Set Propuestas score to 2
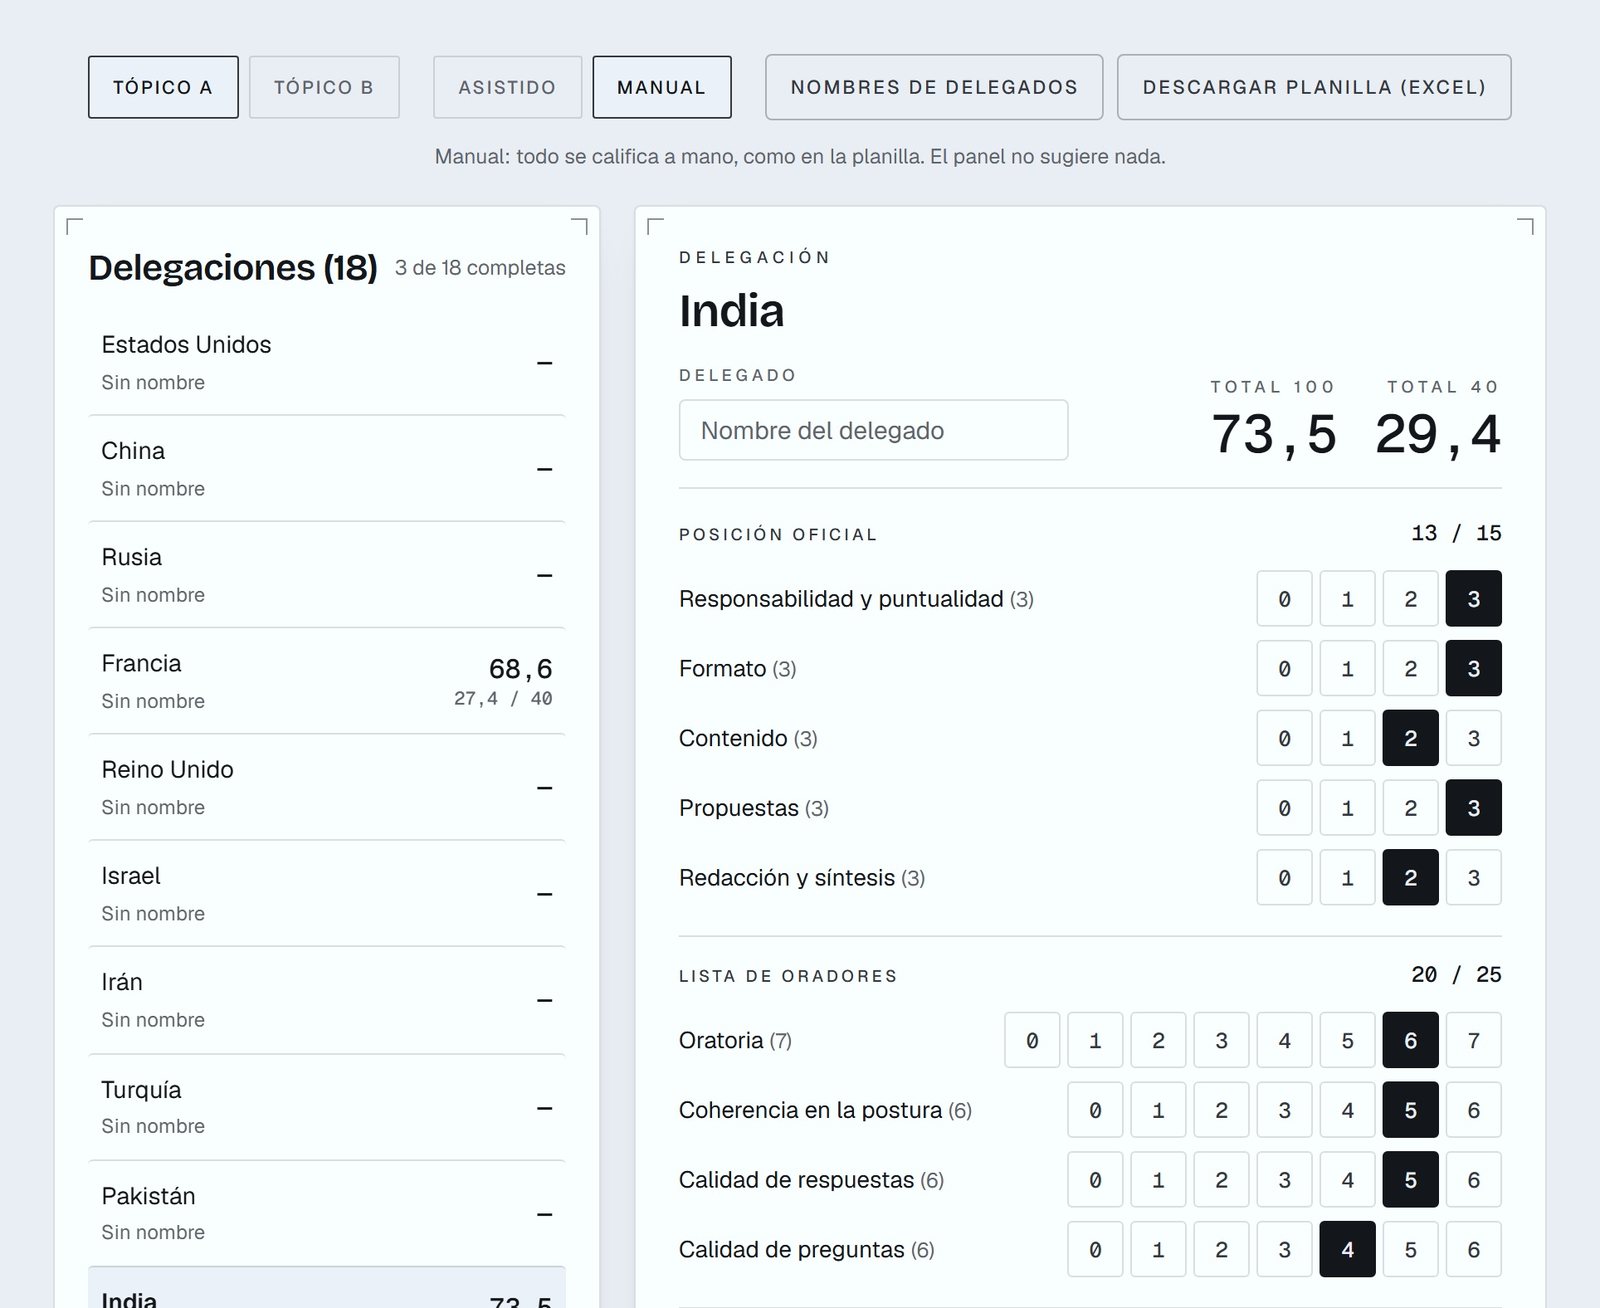 point(1410,808)
